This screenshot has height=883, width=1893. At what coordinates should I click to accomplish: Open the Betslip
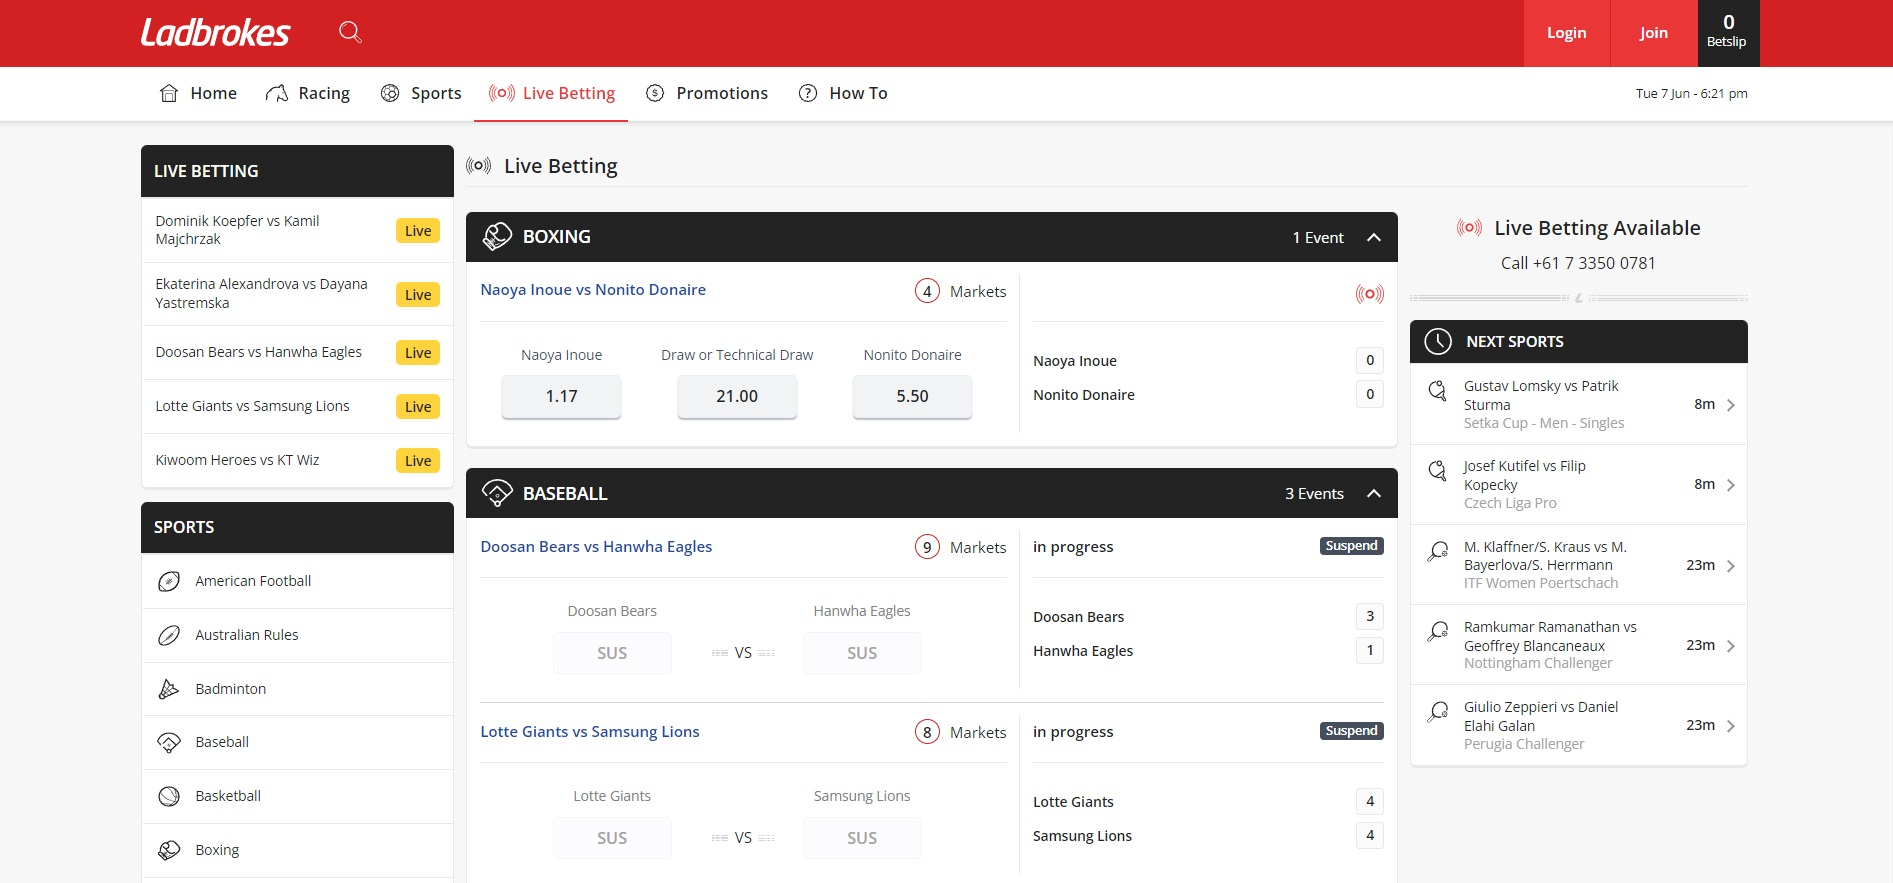(x=1728, y=33)
